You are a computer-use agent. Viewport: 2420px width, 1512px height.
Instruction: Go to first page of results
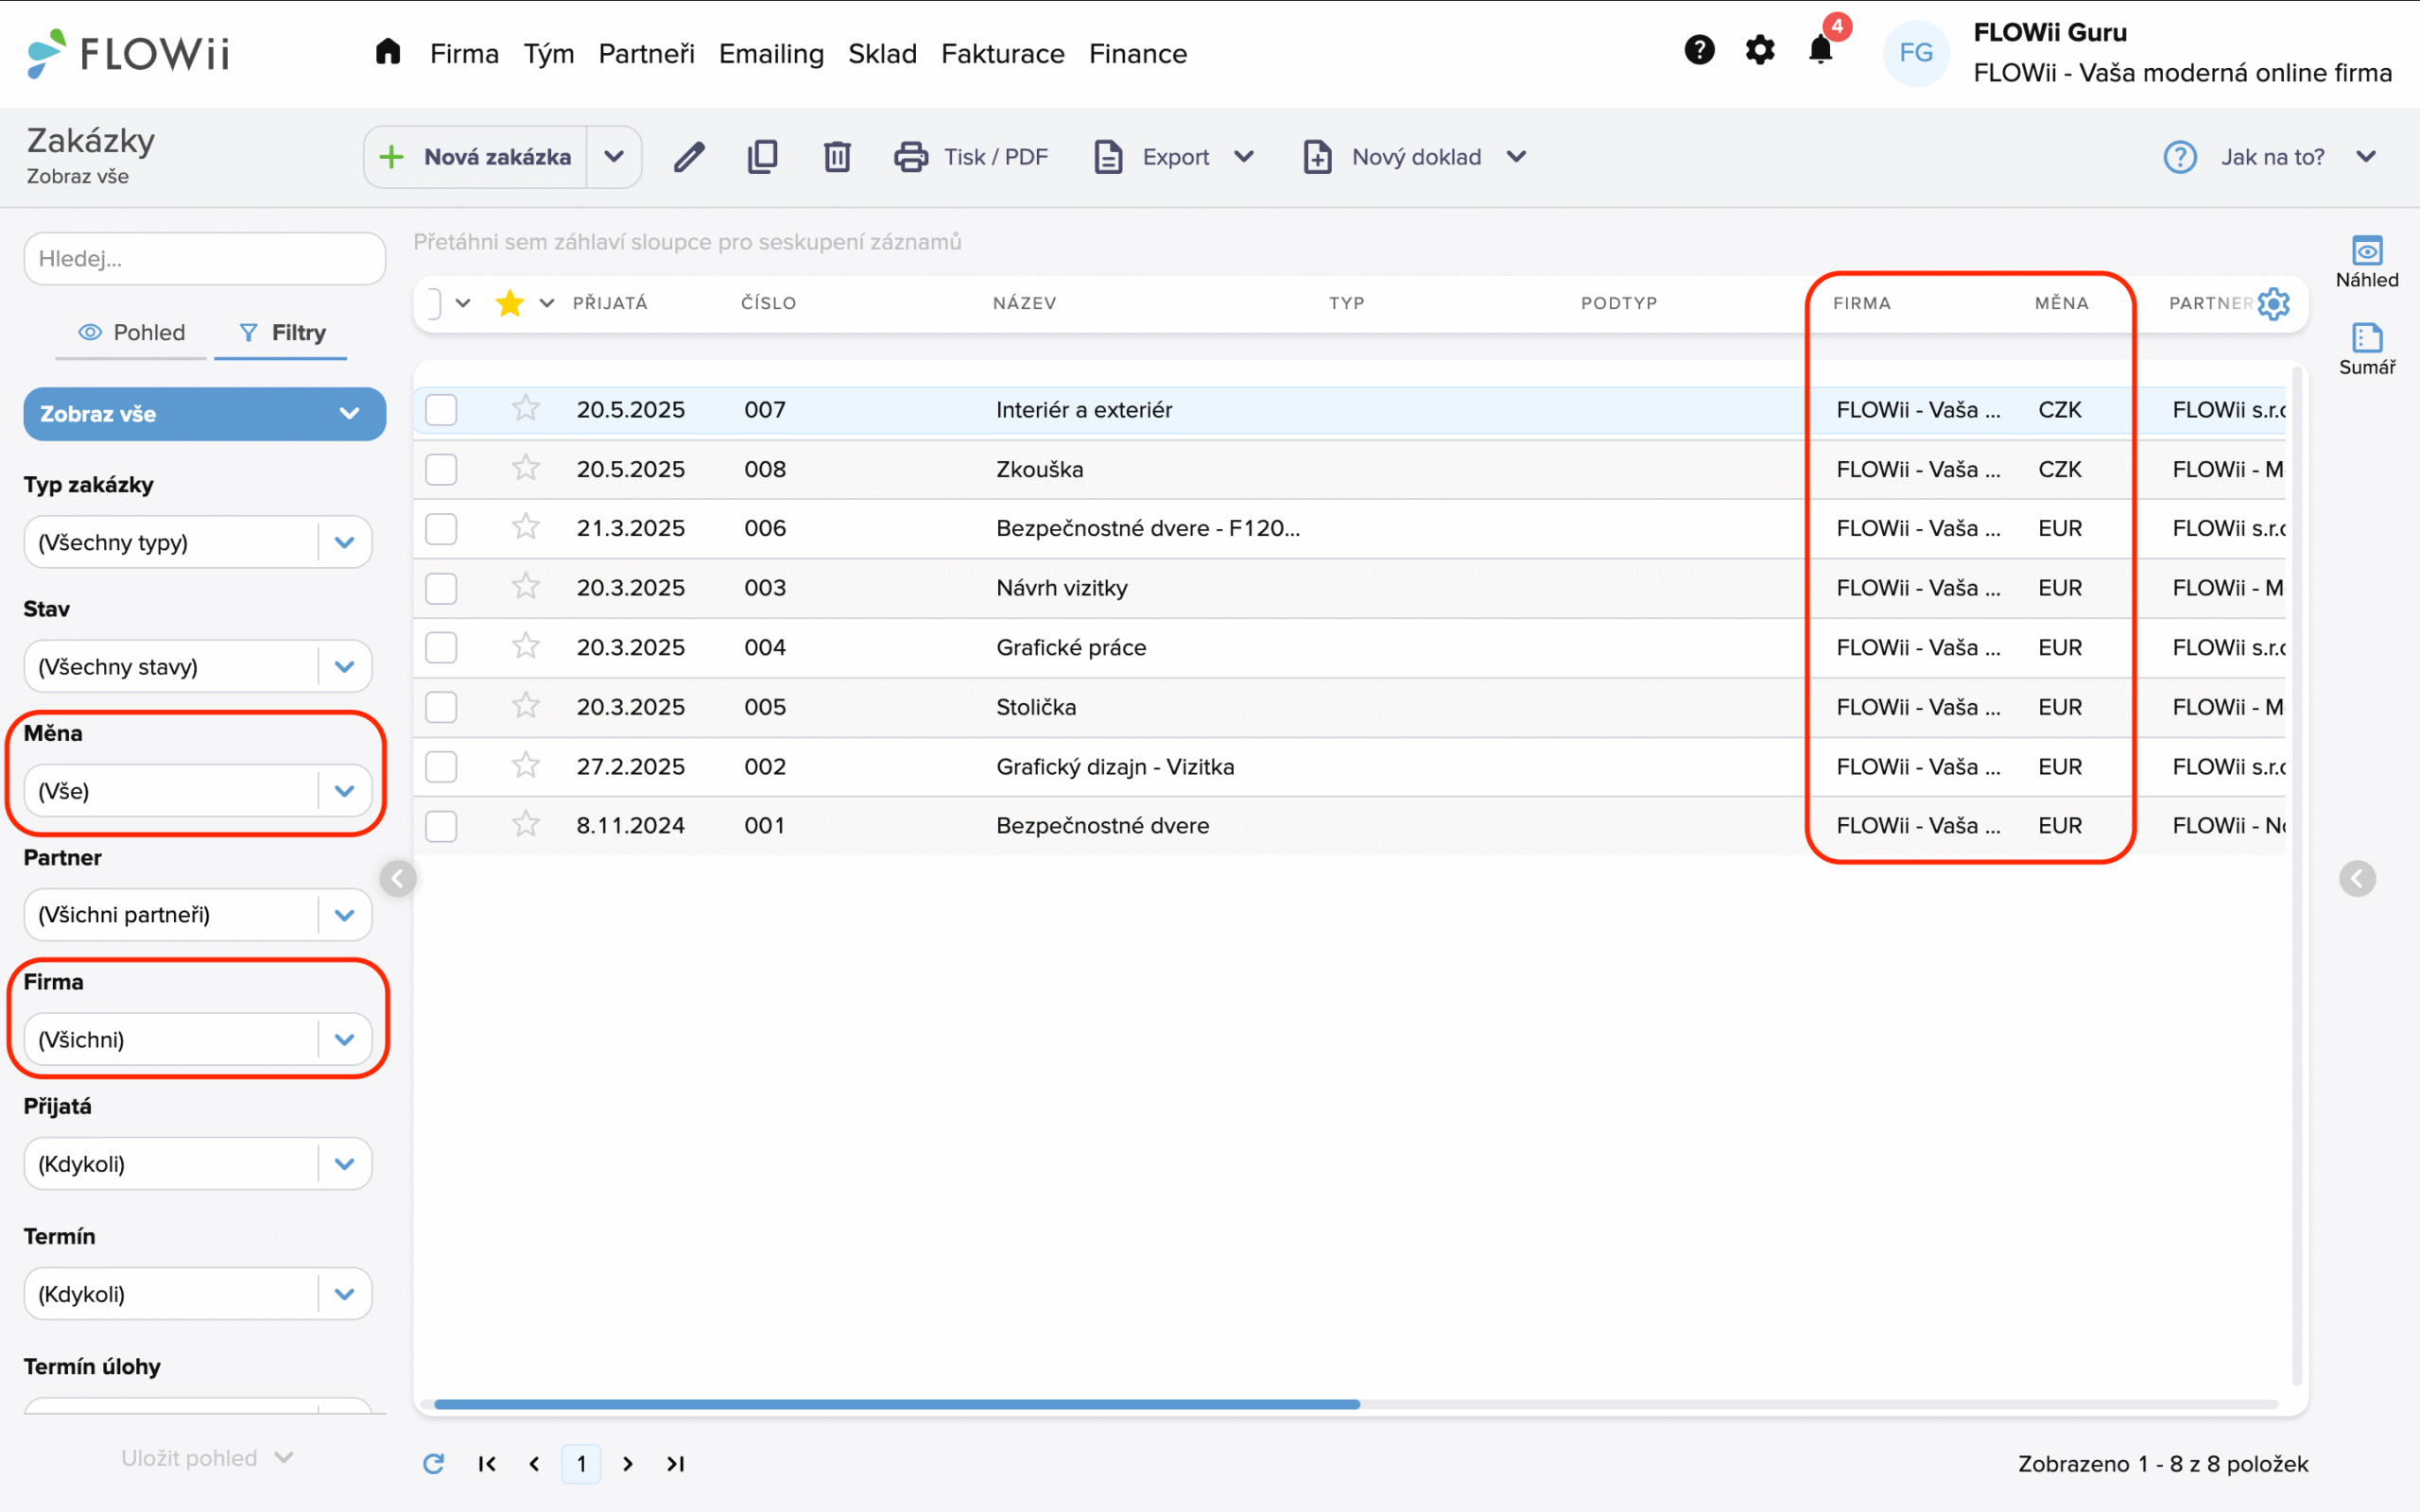(x=487, y=1463)
